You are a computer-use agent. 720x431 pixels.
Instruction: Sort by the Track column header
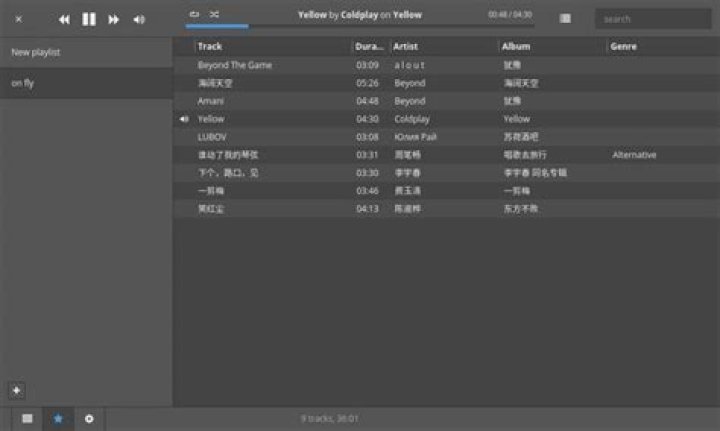(273, 46)
